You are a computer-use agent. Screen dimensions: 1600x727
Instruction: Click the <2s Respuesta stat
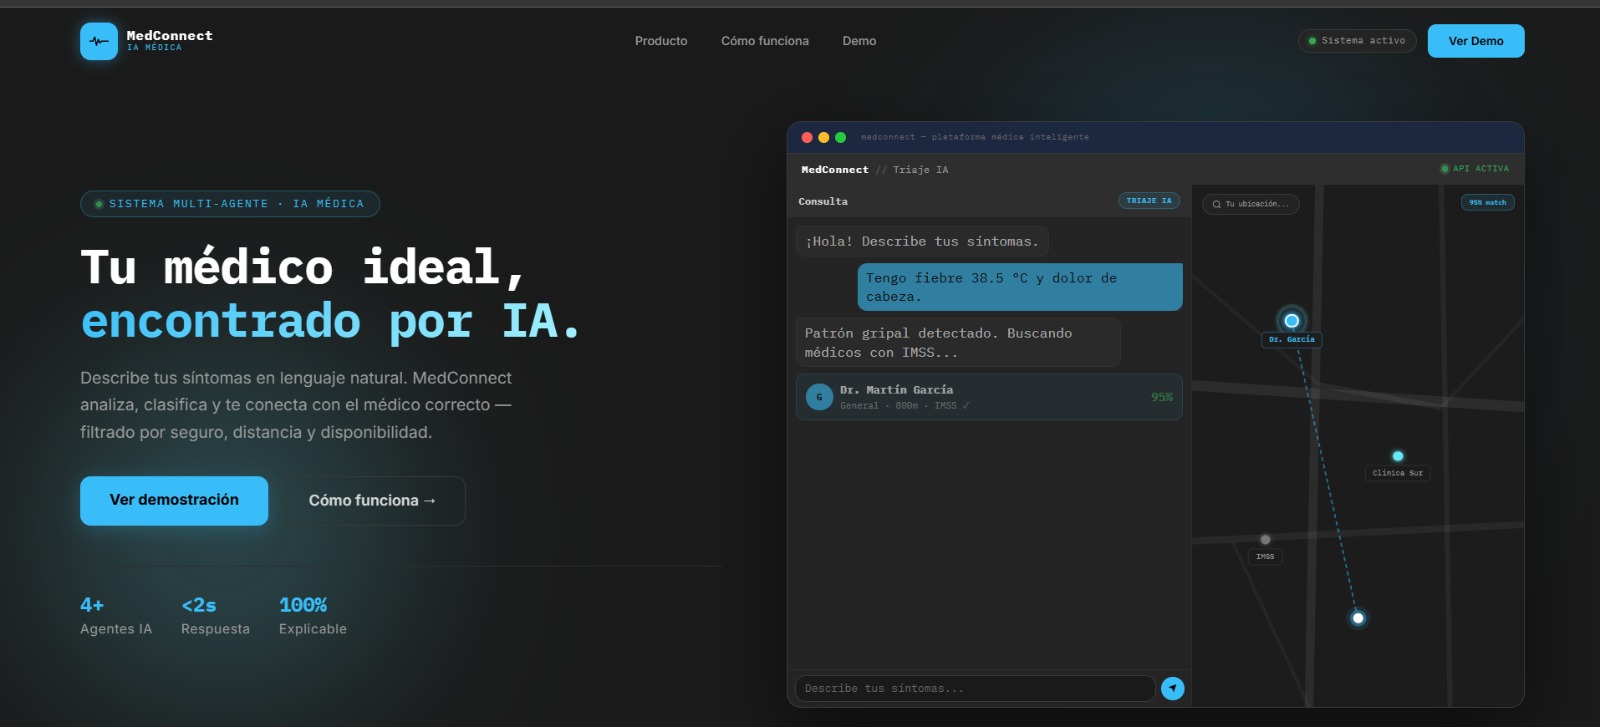(215, 616)
